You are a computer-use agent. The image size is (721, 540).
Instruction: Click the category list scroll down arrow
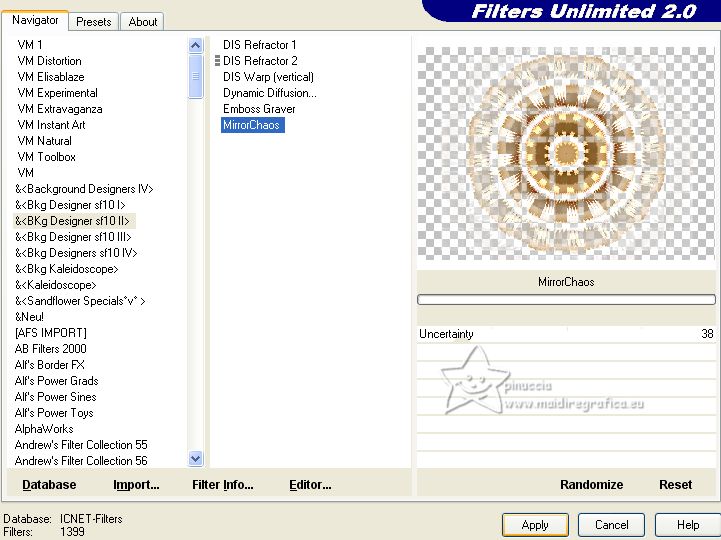[195, 459]
